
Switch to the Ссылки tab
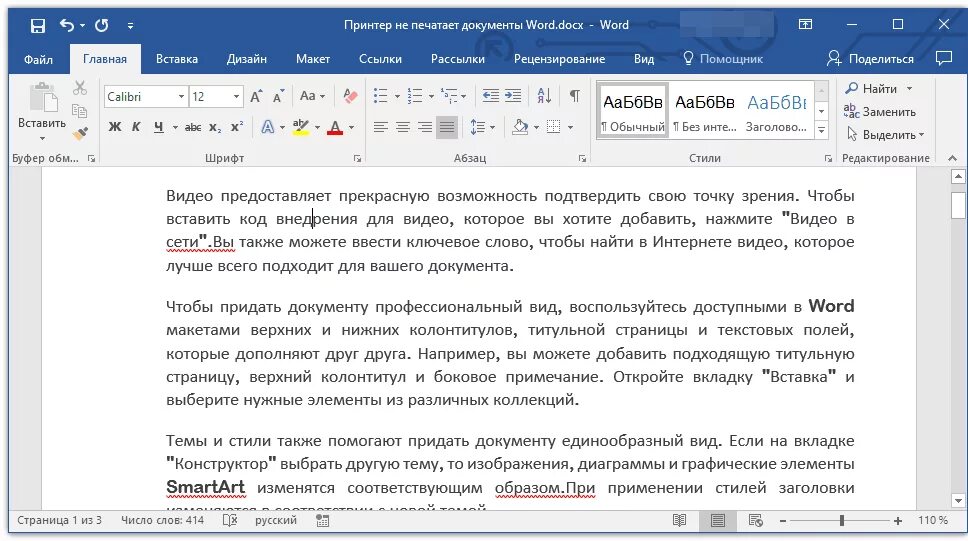coord(380,59)
